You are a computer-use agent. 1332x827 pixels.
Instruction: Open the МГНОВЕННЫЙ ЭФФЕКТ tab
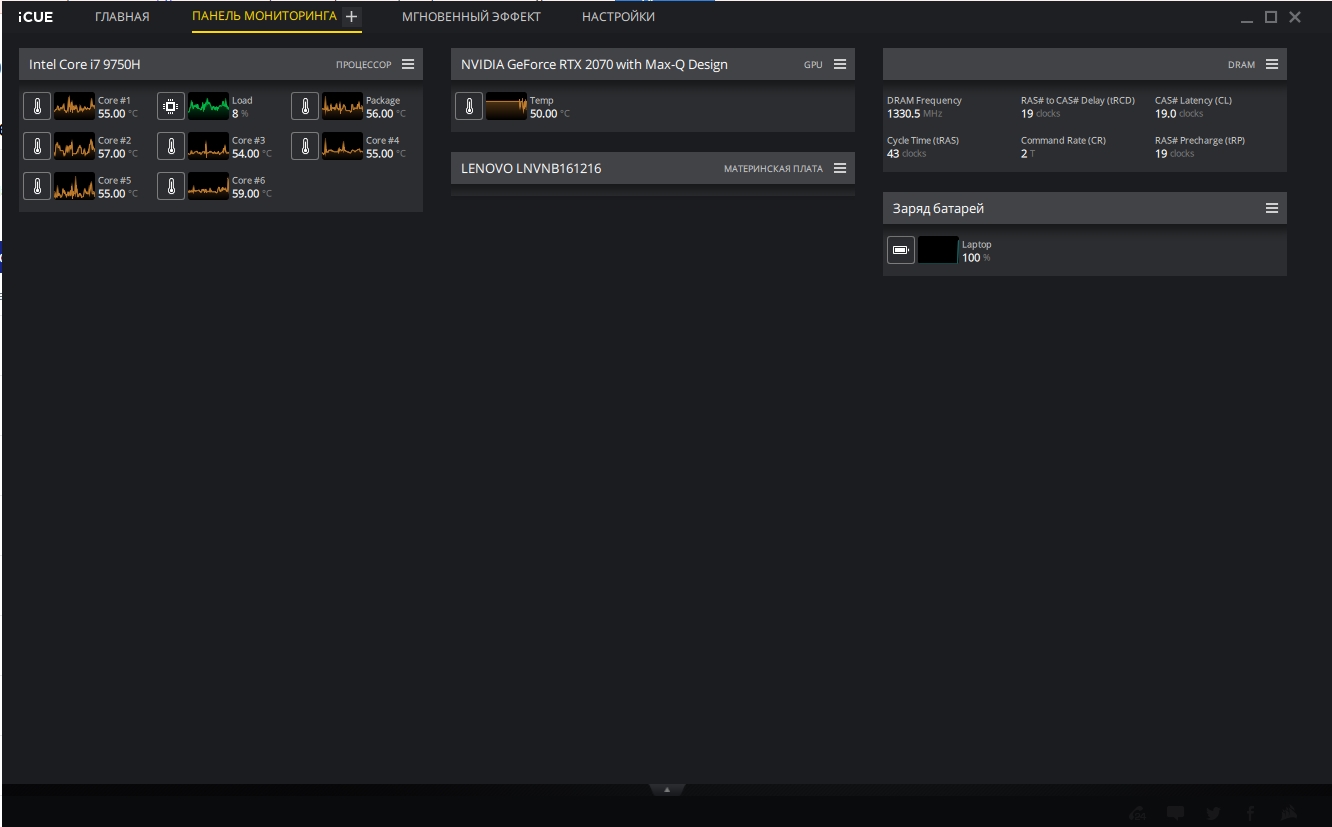point(471,17)
